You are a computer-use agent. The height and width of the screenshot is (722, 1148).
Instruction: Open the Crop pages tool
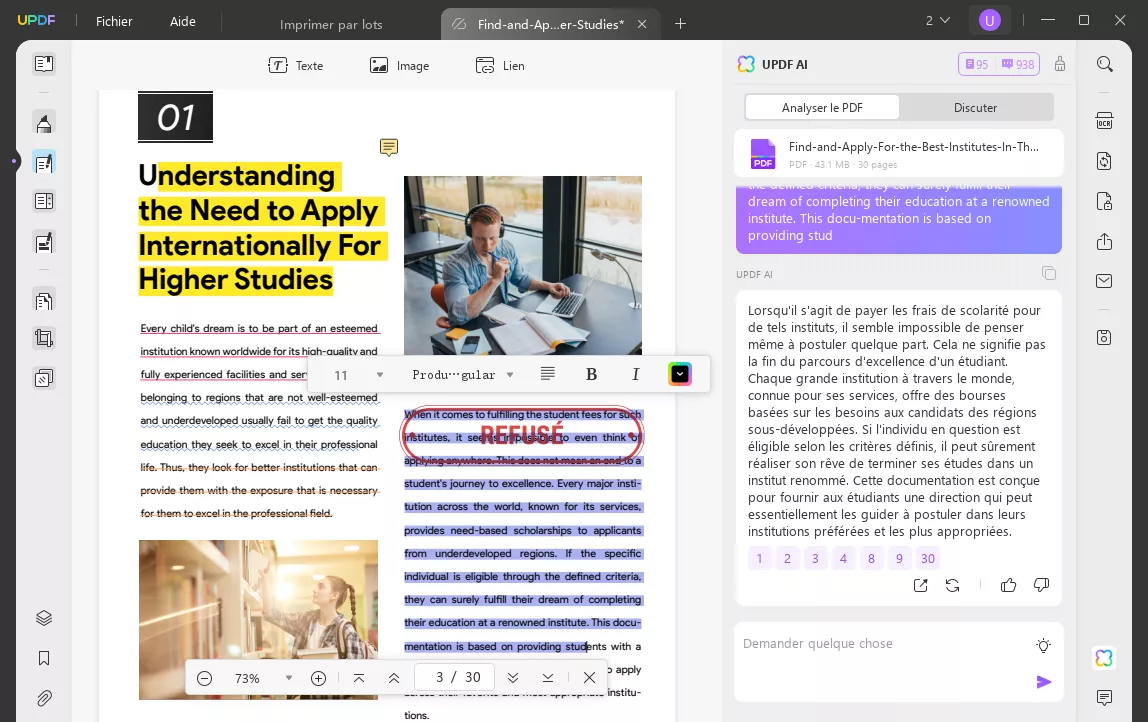click(44, 337)
